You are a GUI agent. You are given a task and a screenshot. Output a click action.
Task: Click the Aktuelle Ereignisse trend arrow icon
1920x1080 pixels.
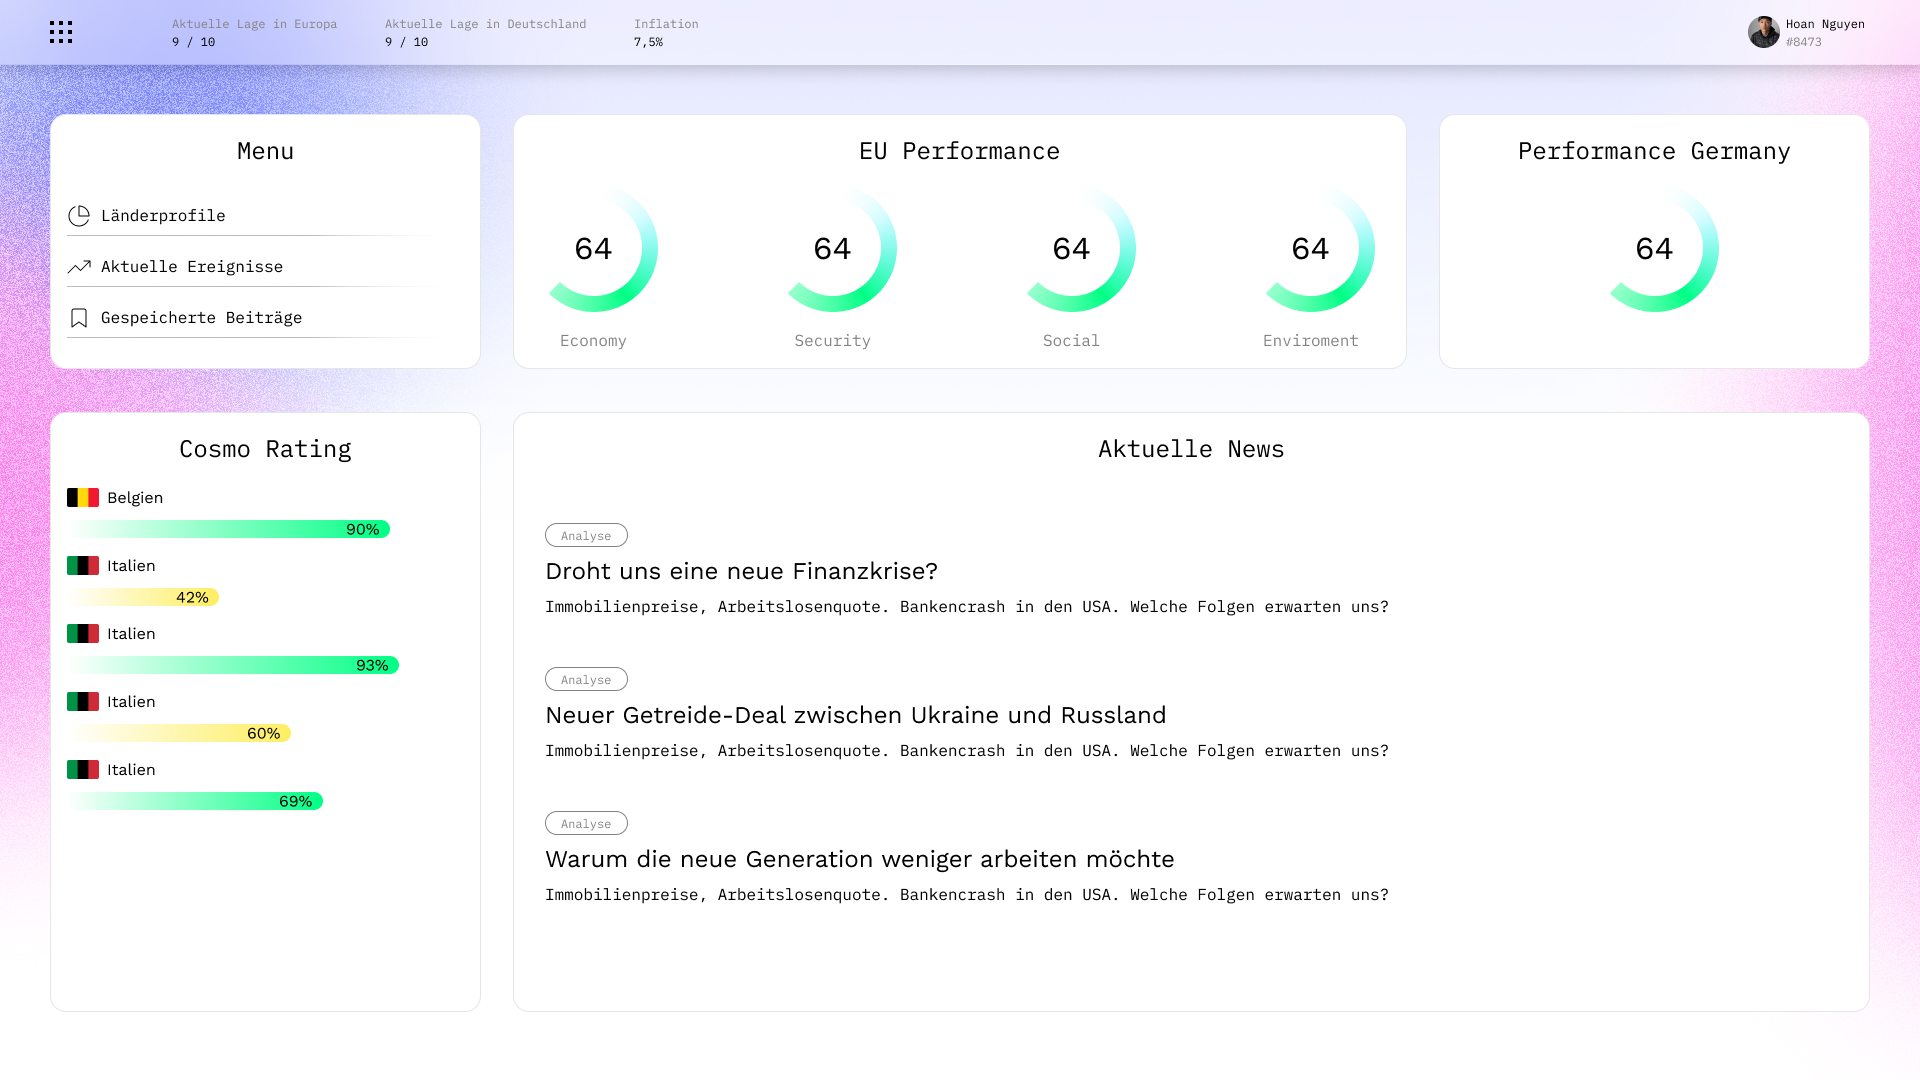click(79, 267)
